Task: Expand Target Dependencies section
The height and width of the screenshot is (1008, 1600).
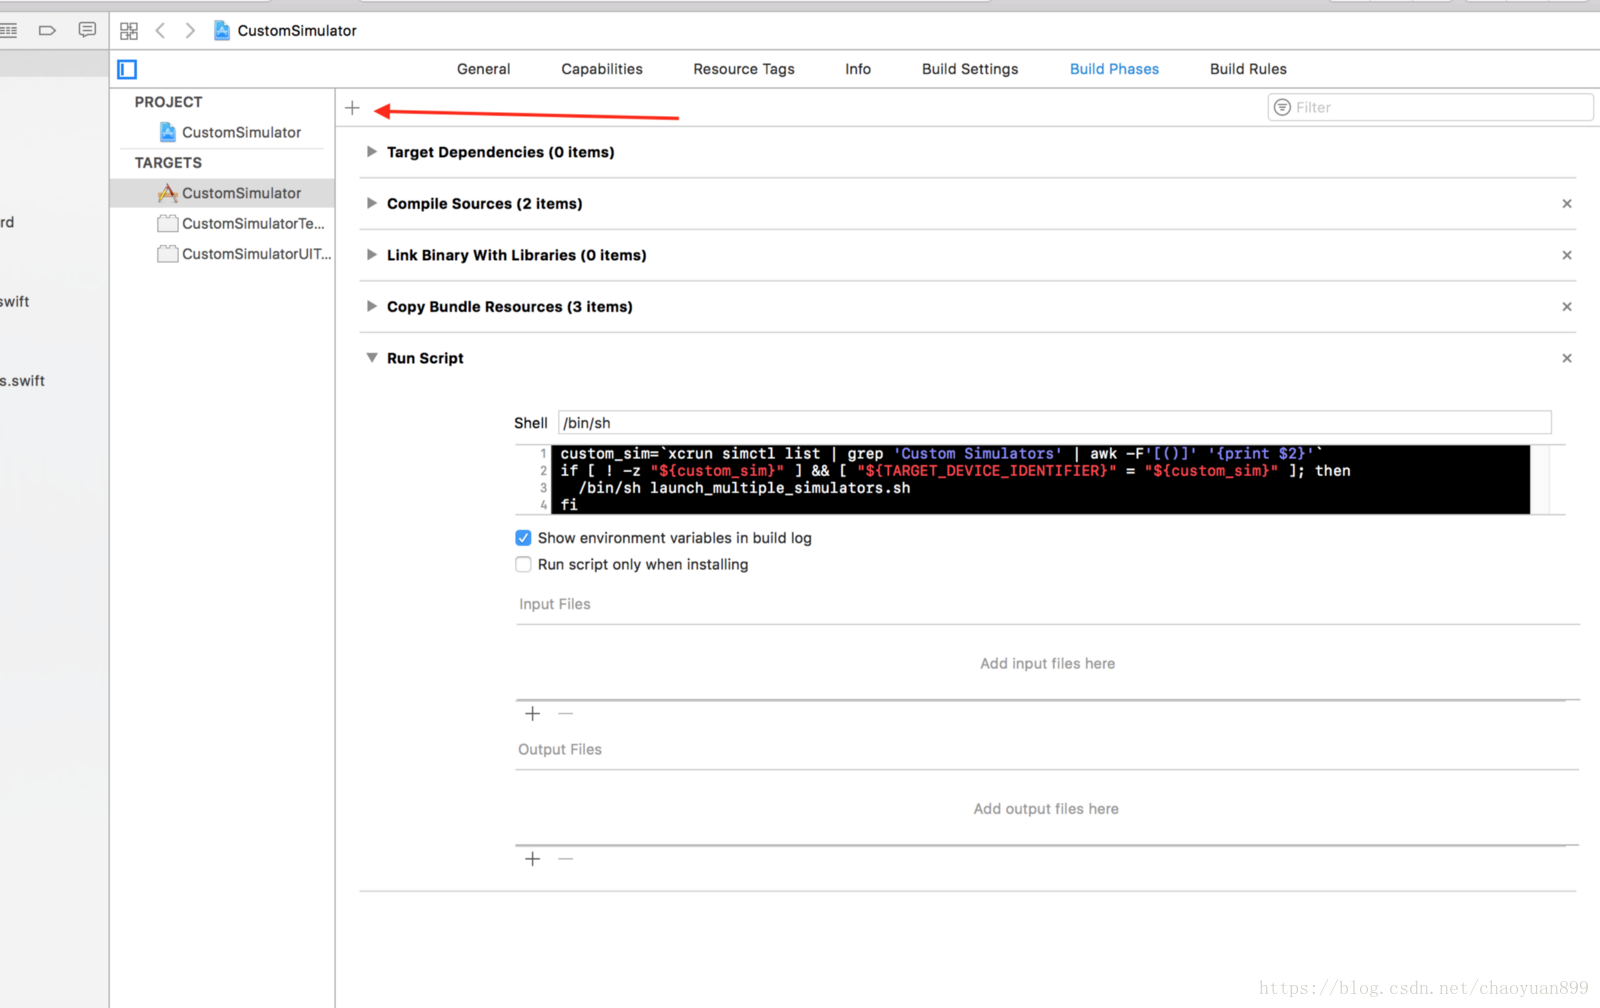Action: [372, 152]
